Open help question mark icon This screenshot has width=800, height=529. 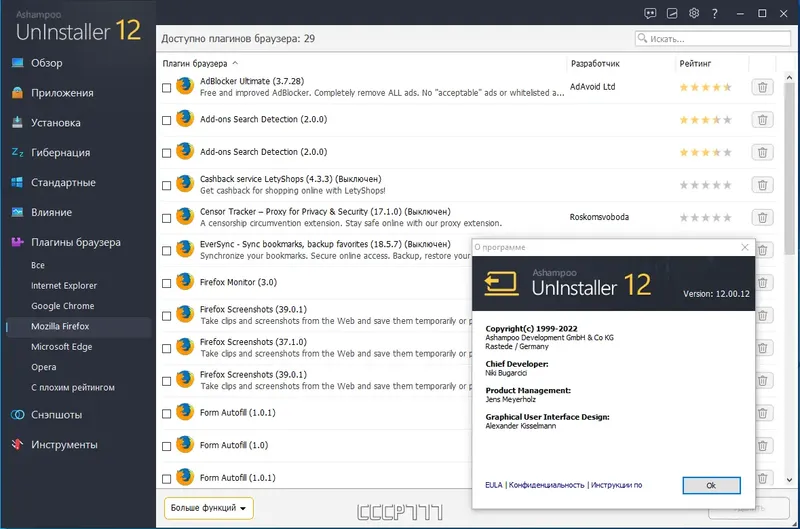[x=715, y=14]
